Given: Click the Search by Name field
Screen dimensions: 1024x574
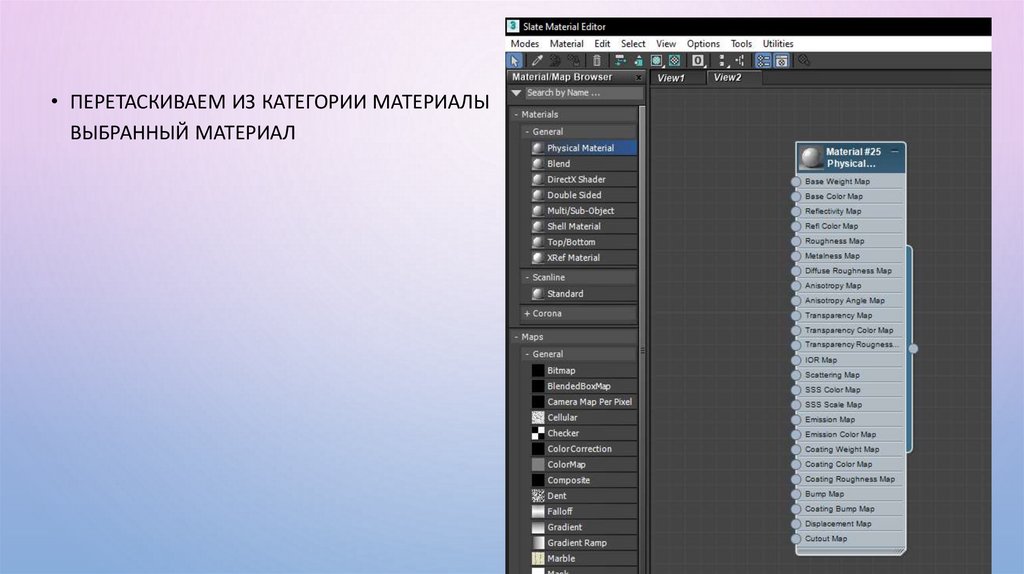Looking at the screenshot, I should (584, 93).
